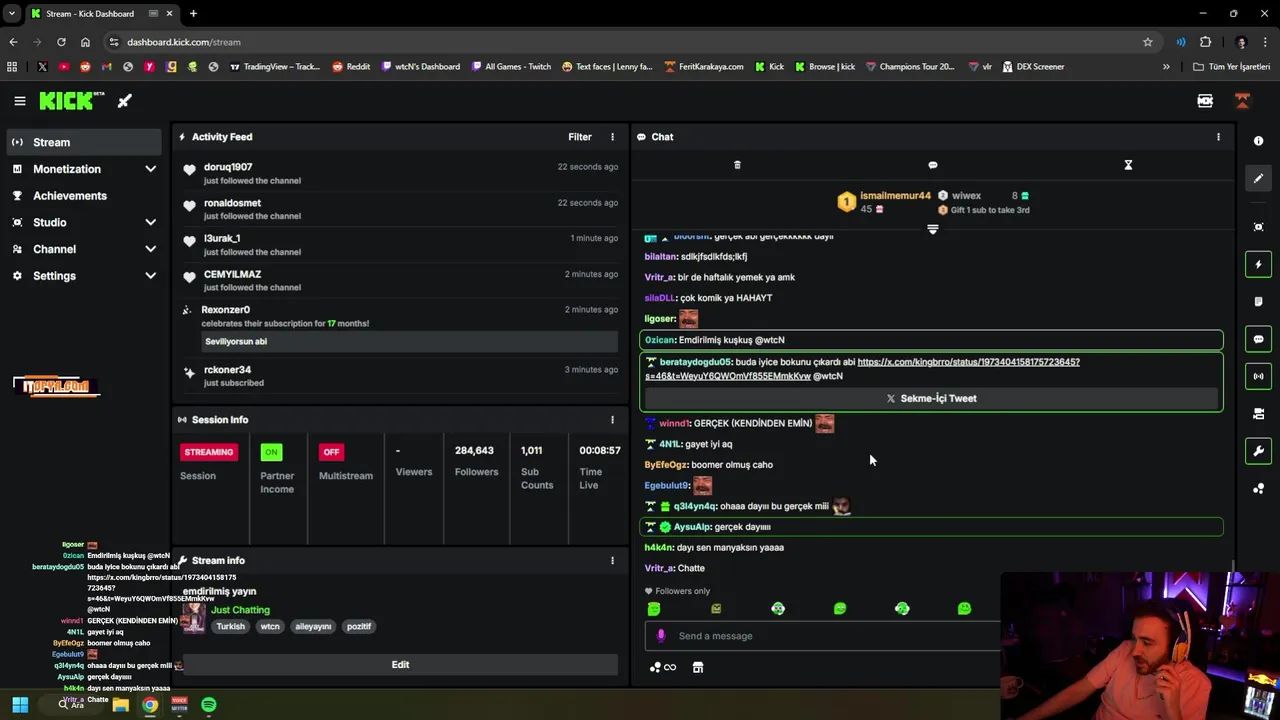Screen dimensions: 1280x720
Task: Expand the Studio menu
Action: [84, 222]
